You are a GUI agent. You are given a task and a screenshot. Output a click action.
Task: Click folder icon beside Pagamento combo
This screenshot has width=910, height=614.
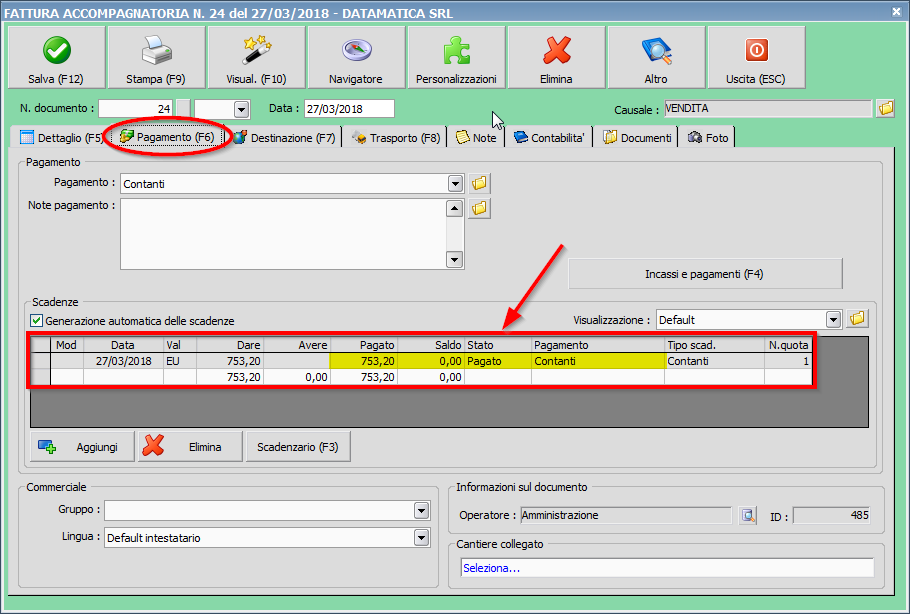coord(479,183)
